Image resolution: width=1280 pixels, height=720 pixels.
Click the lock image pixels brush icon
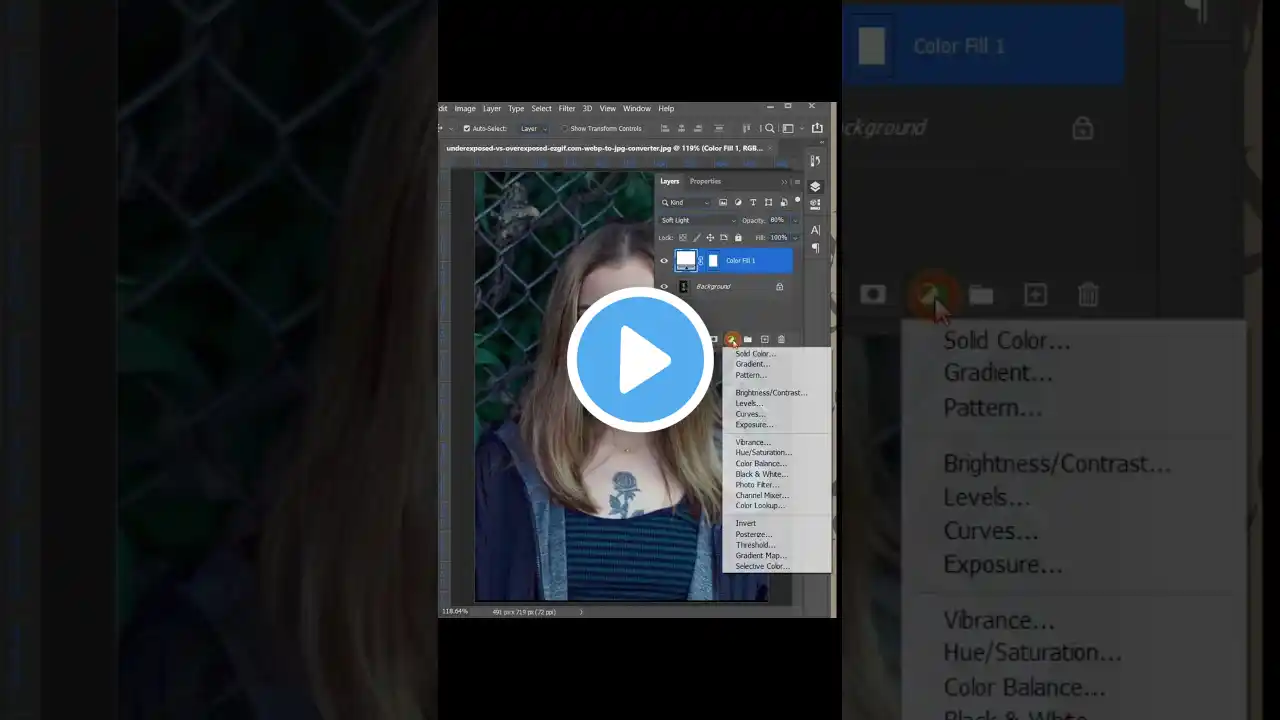pyautogui.click(x=697, y=238)
